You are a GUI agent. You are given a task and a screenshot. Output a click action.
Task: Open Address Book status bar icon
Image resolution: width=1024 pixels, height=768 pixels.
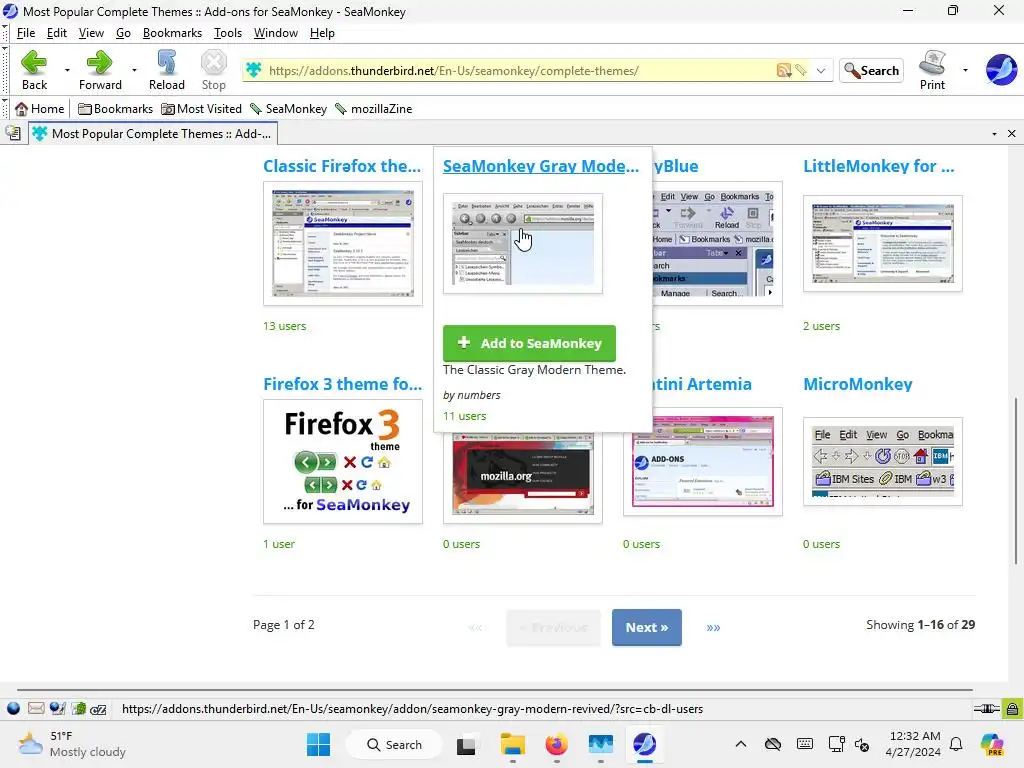79,709
